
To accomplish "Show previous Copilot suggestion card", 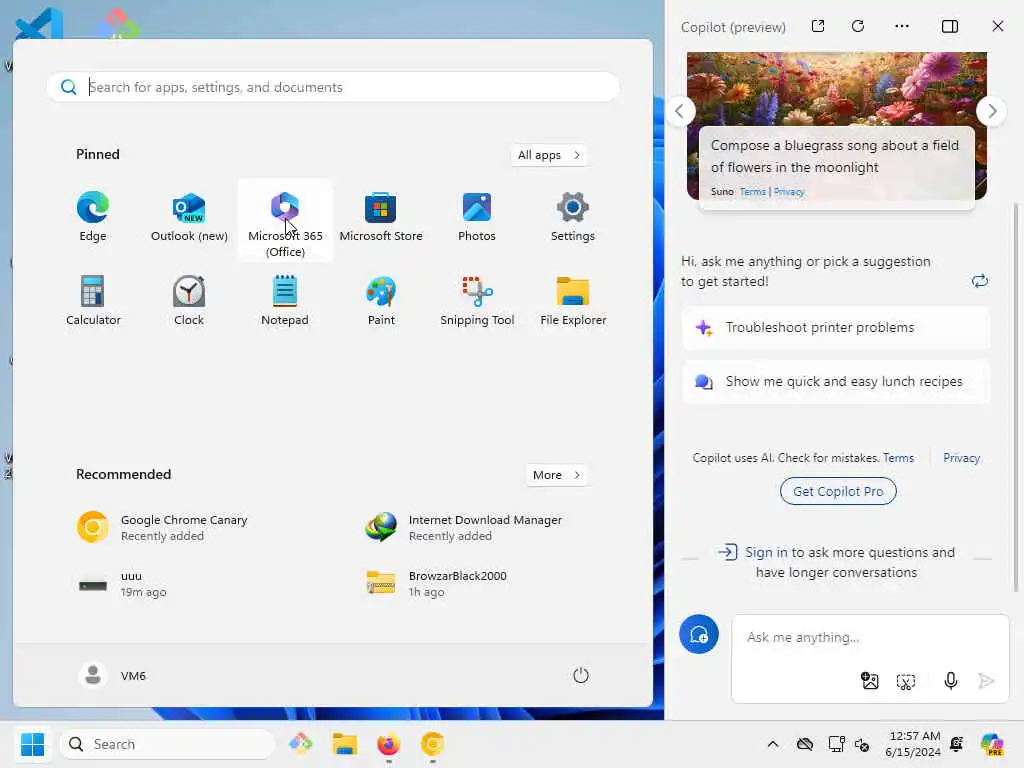I will 679,111.
